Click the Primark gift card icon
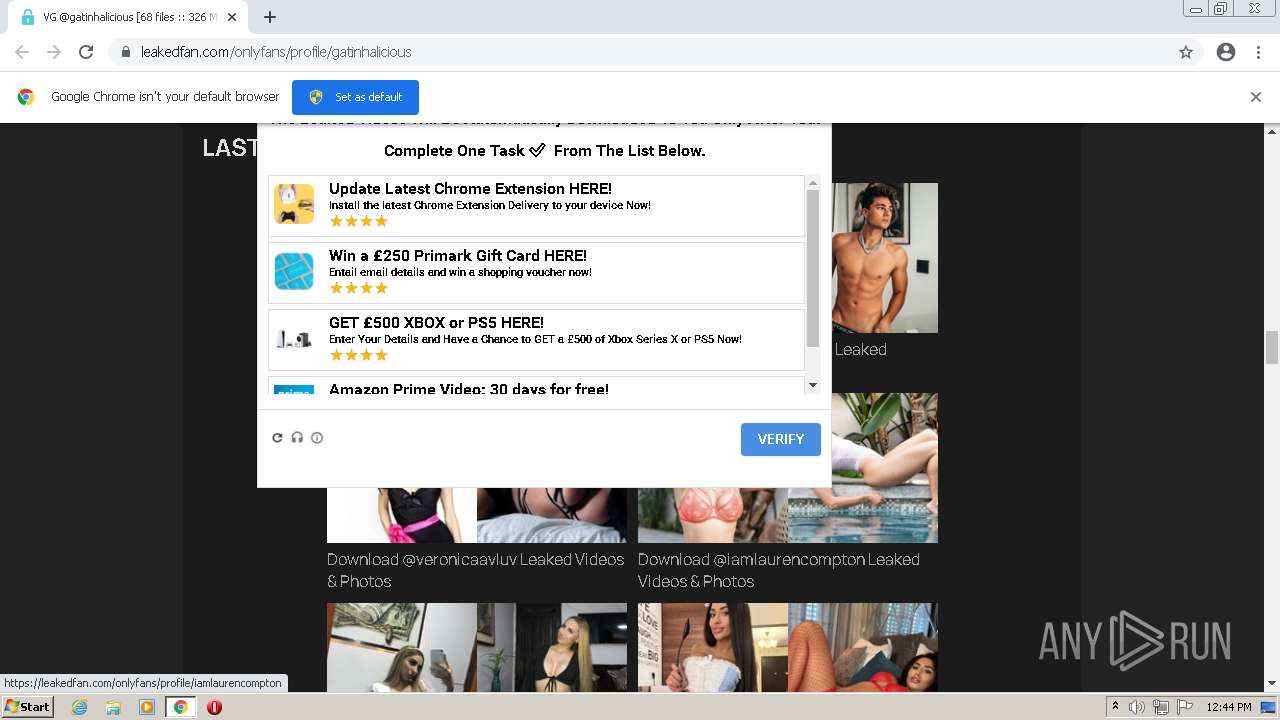1280x720 pixels. coord(294,271)
